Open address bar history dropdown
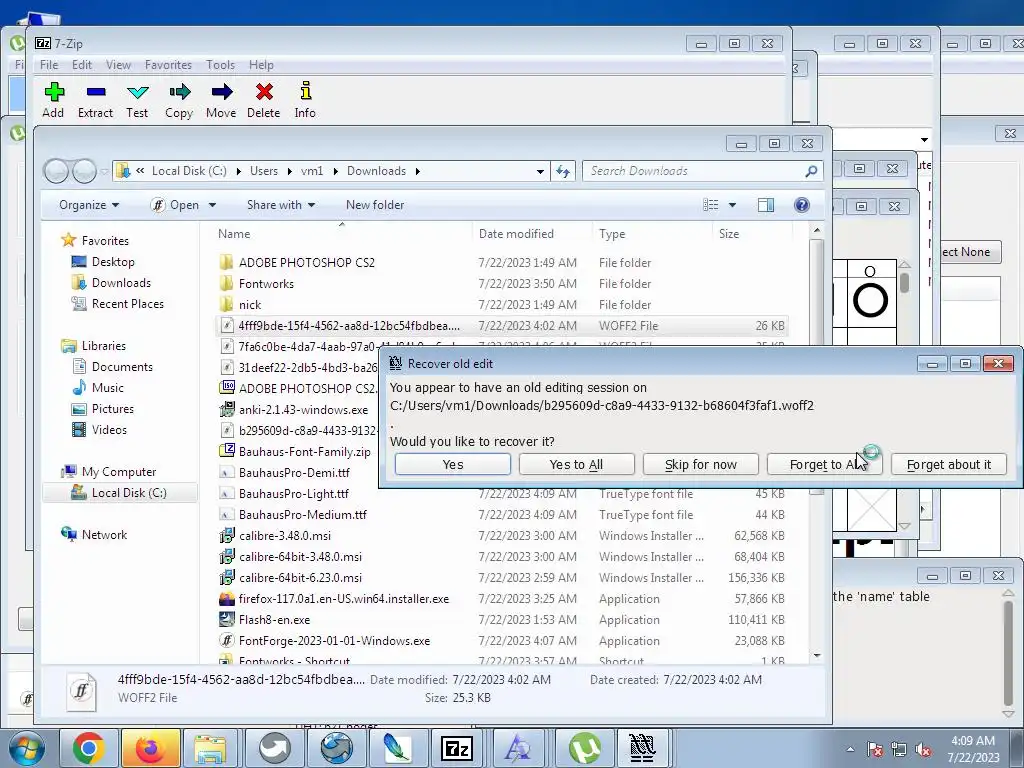1024x768 pixels. click(x=540, y=171)
